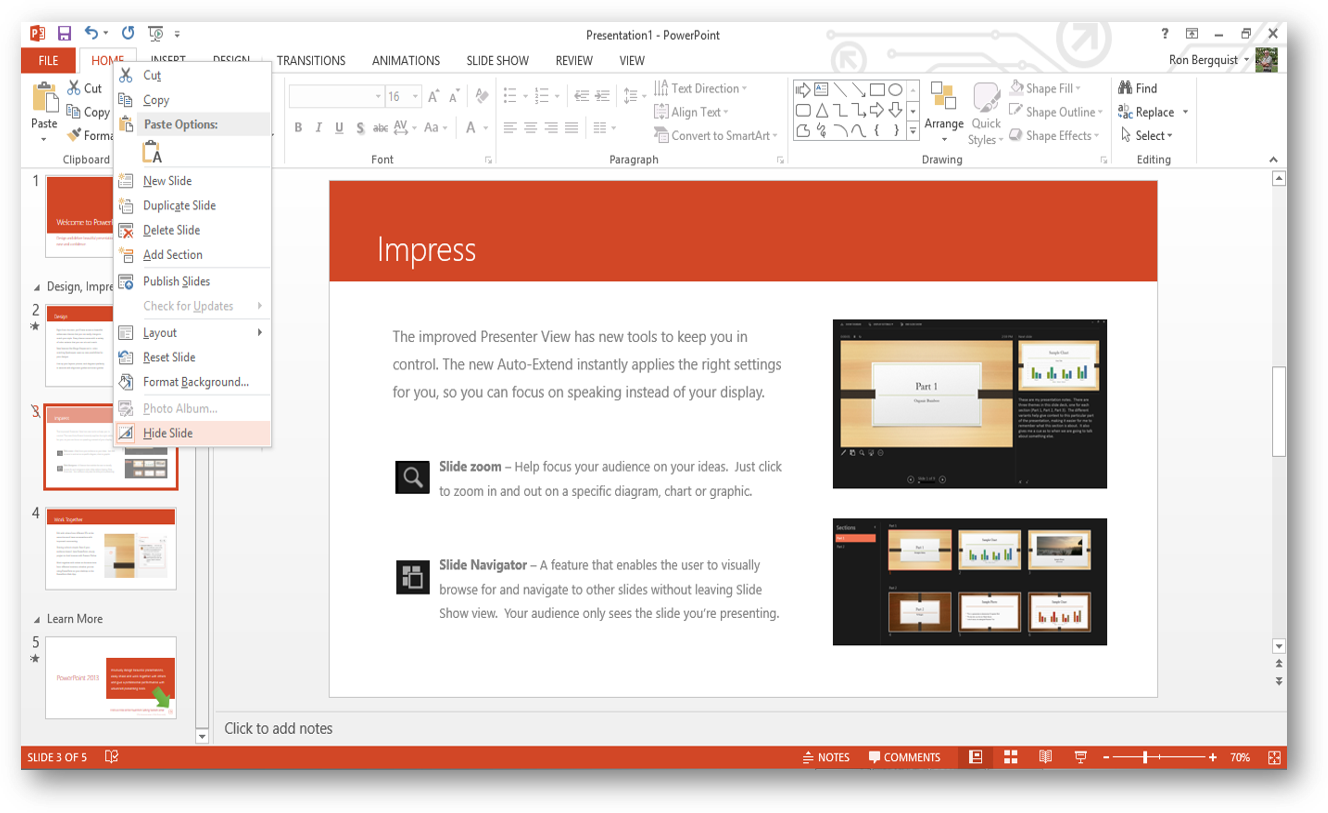
Task: Collapse the Learn More section
Action: pos(38,619)
